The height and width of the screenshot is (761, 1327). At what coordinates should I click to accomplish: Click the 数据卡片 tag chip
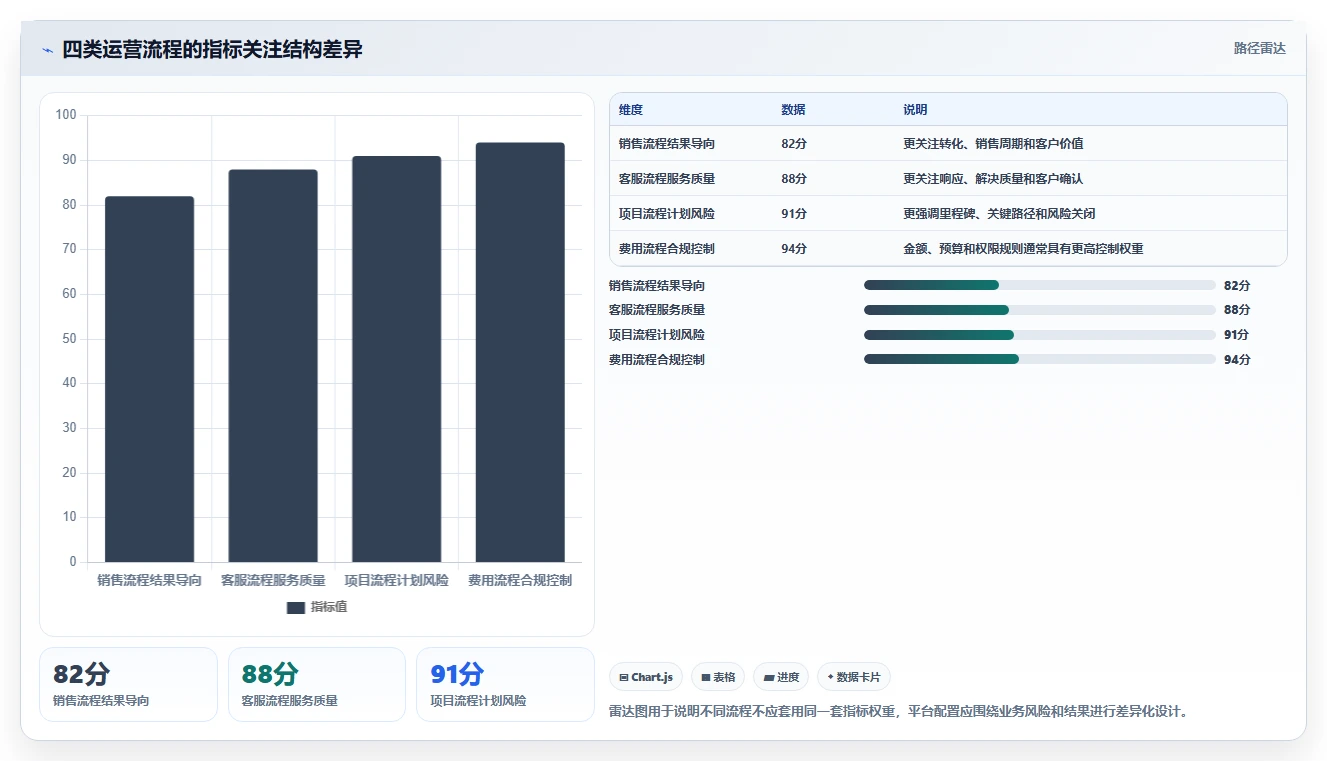point(854,677)
